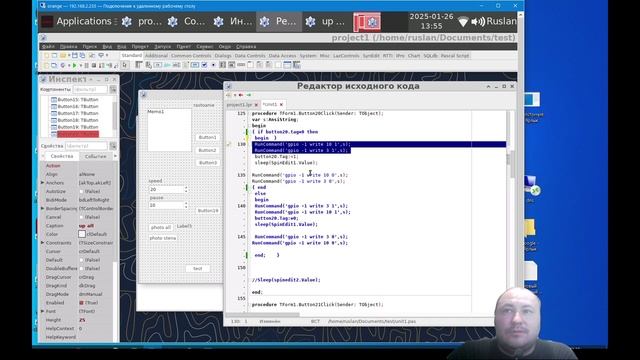
Task: Open the dropdown arrow beside Open icon
Action: [69, 55]
